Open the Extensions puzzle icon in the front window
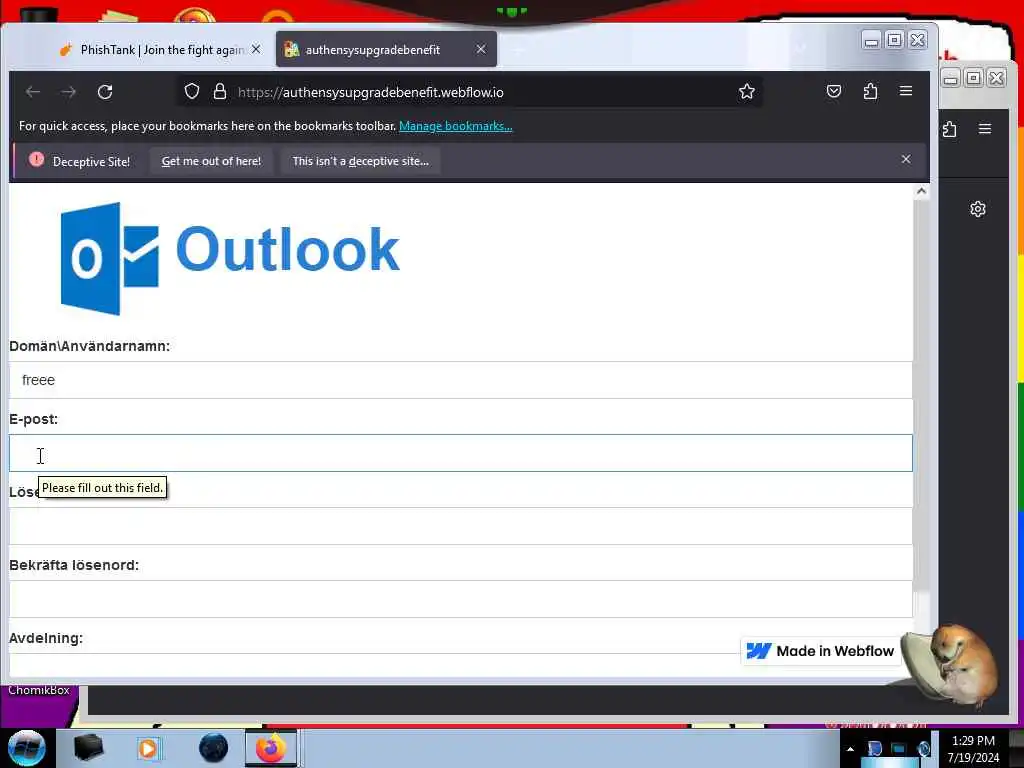1024x768 pixels. pos(870,91)
